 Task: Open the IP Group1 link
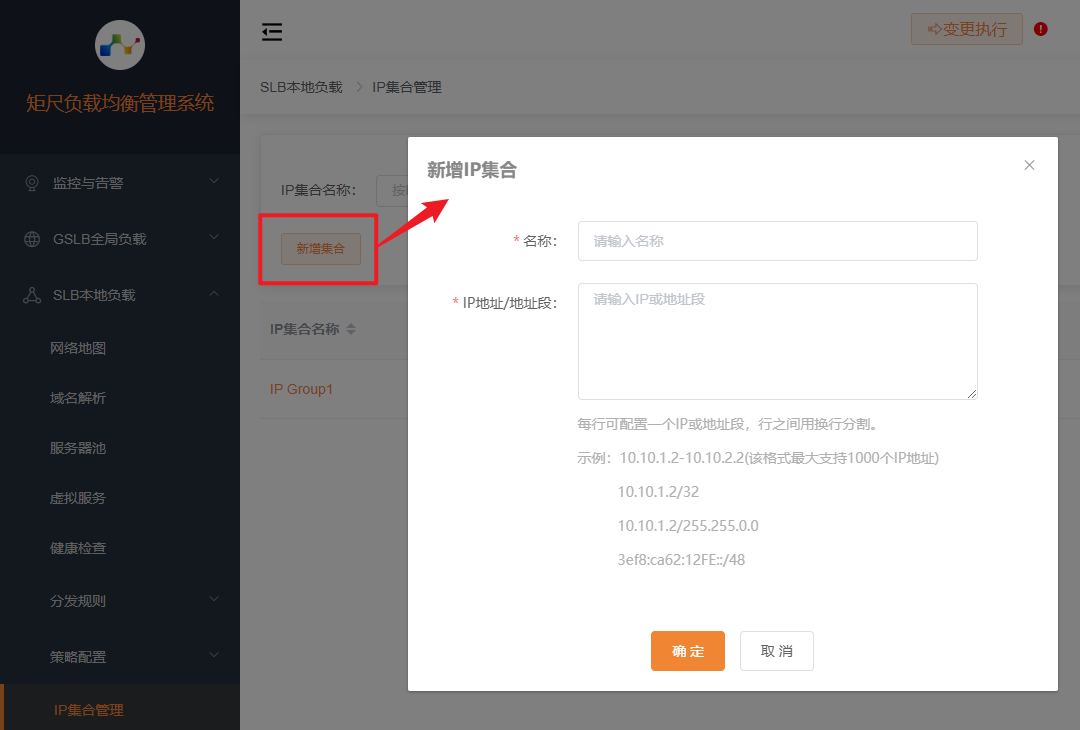coord(302,388)
